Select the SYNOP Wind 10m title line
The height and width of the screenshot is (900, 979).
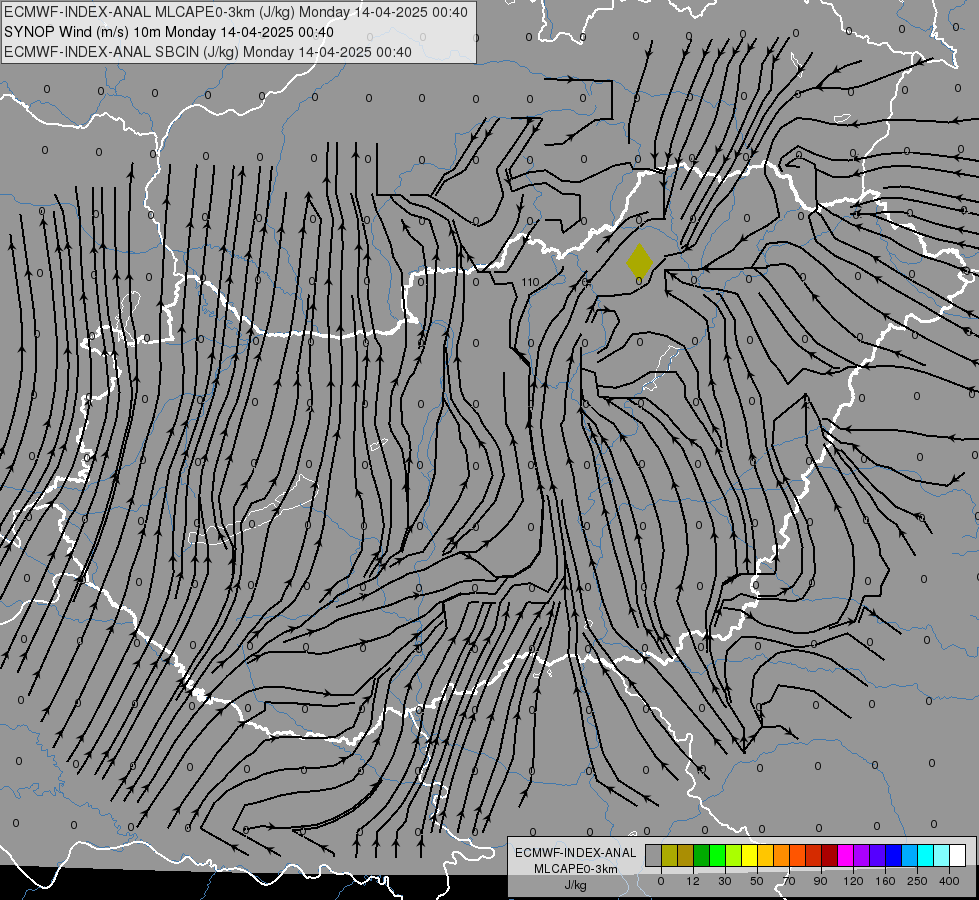tap(169, 32)
